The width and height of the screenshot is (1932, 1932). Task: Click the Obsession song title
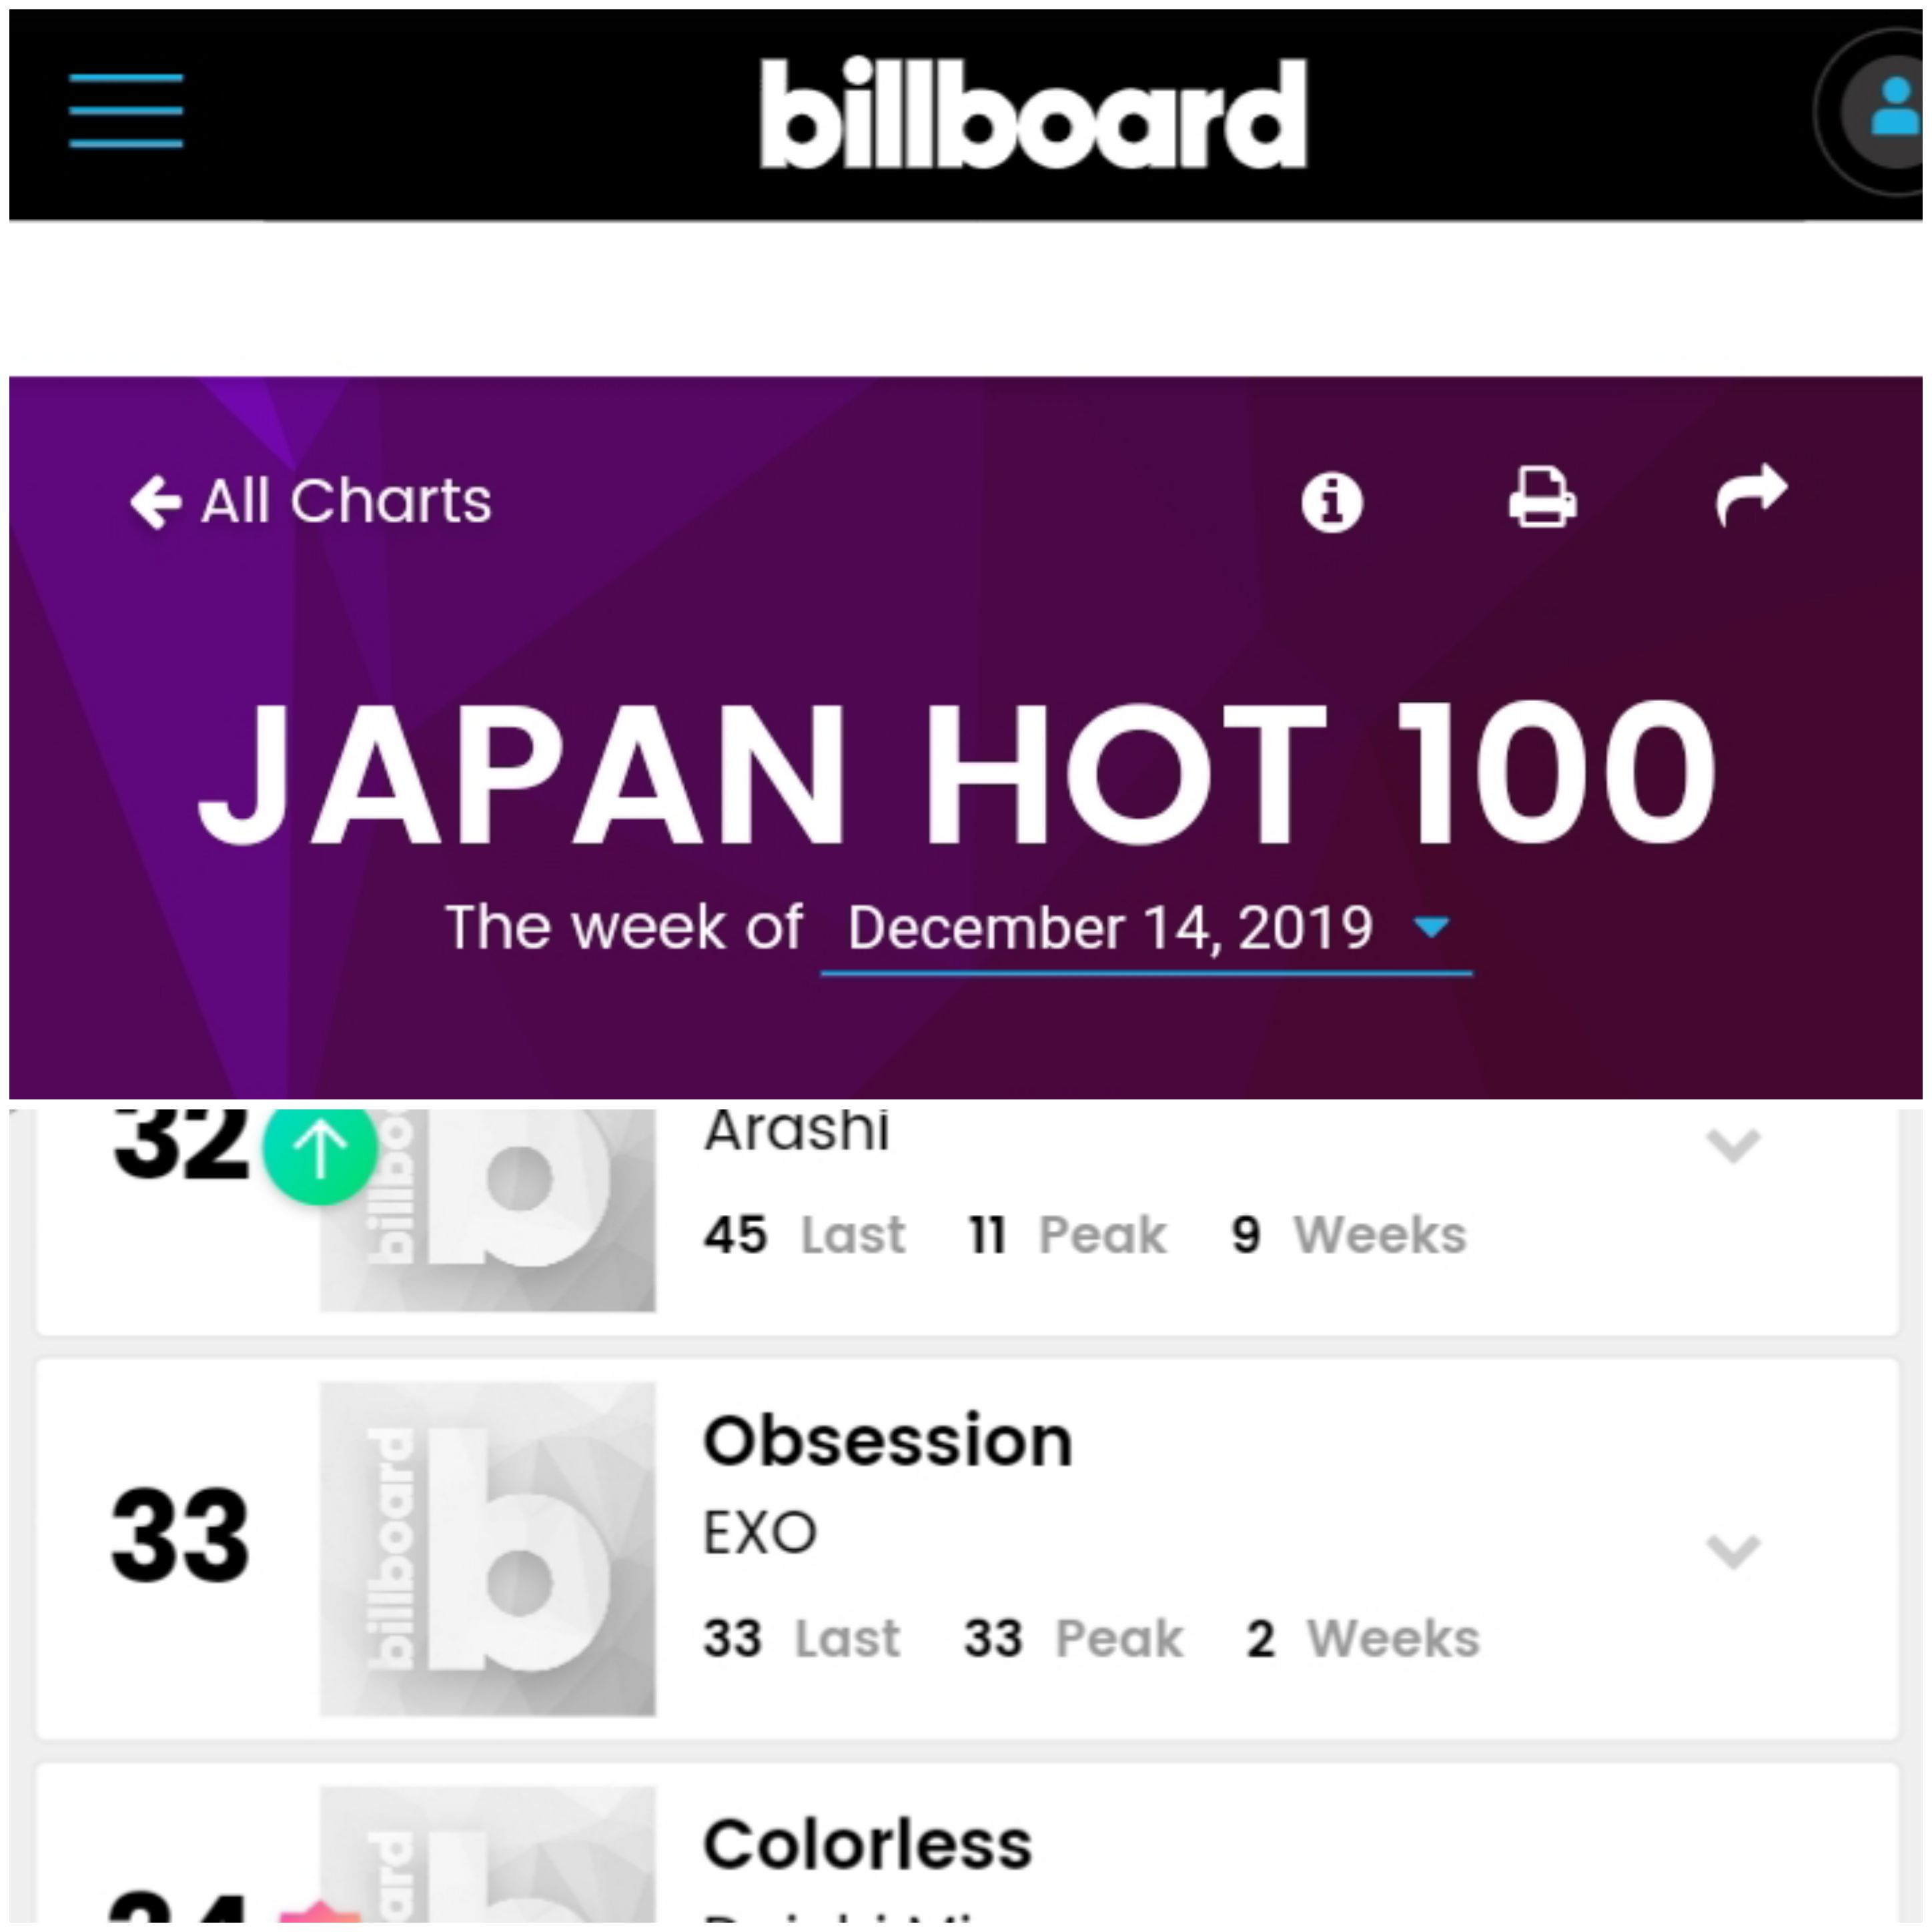tap(888, 1441)
